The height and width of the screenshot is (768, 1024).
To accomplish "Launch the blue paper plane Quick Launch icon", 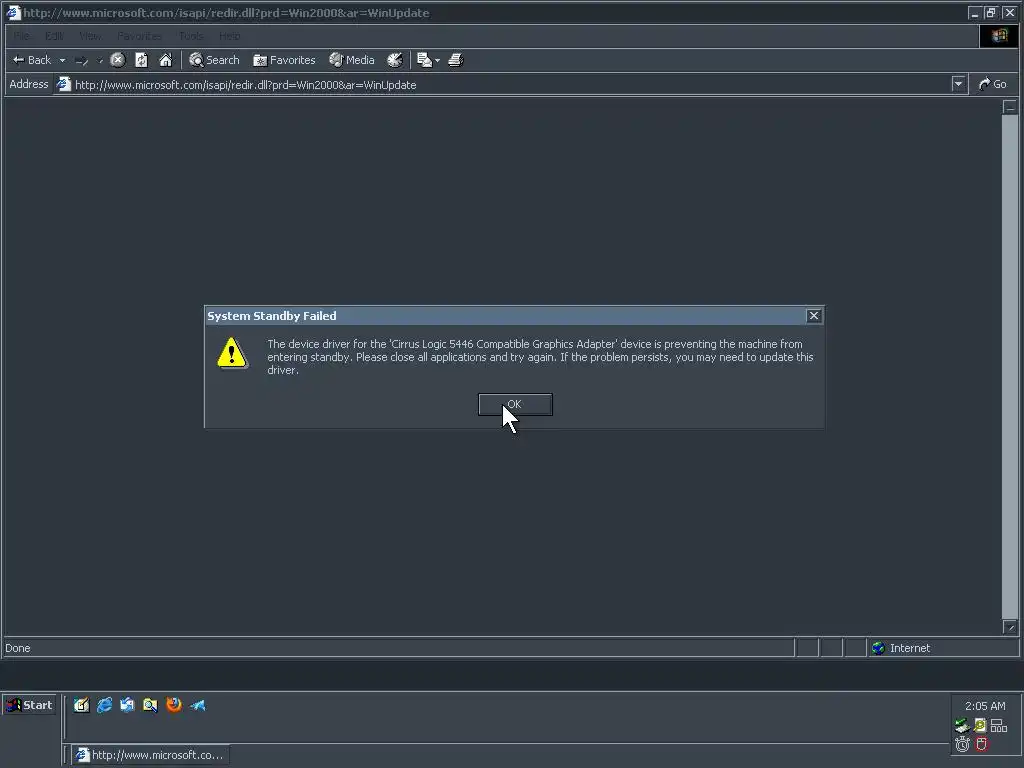I will click(197, 705).
